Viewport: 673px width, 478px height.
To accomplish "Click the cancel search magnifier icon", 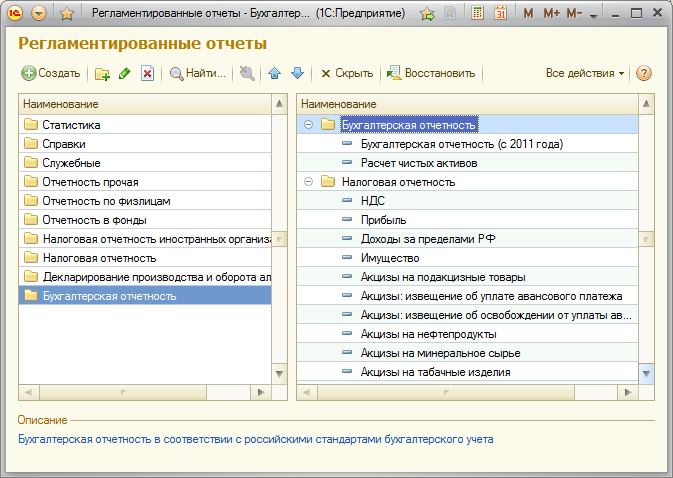I will pos(247,73).
